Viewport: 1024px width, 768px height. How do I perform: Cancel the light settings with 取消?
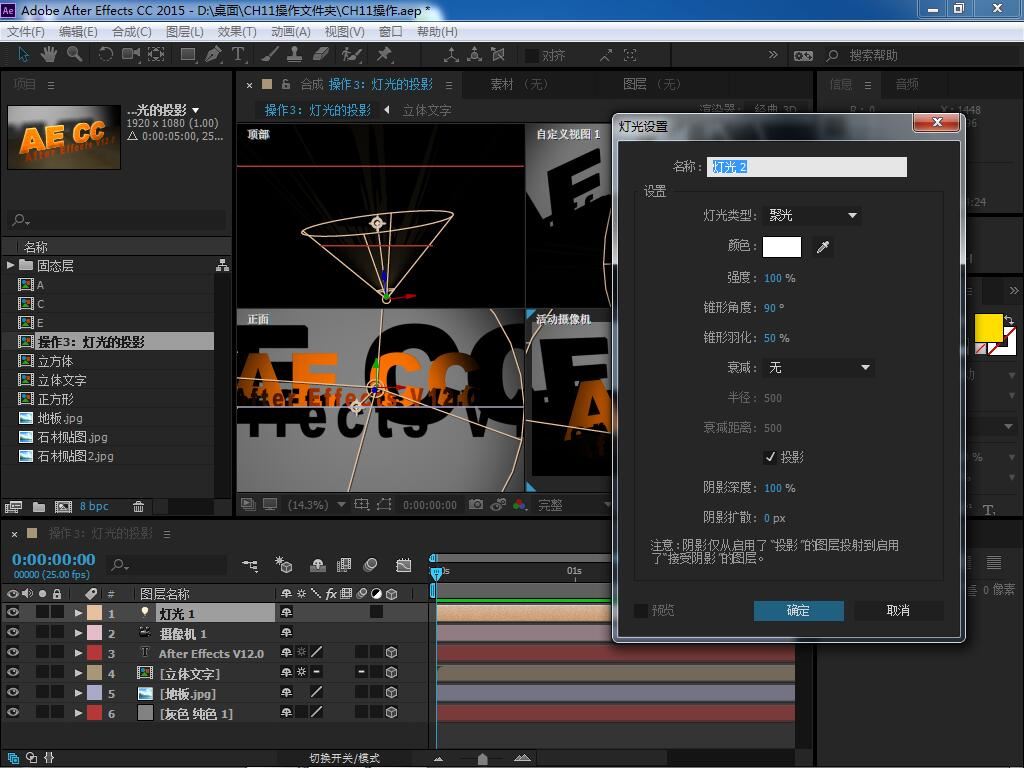click(898, 611)
